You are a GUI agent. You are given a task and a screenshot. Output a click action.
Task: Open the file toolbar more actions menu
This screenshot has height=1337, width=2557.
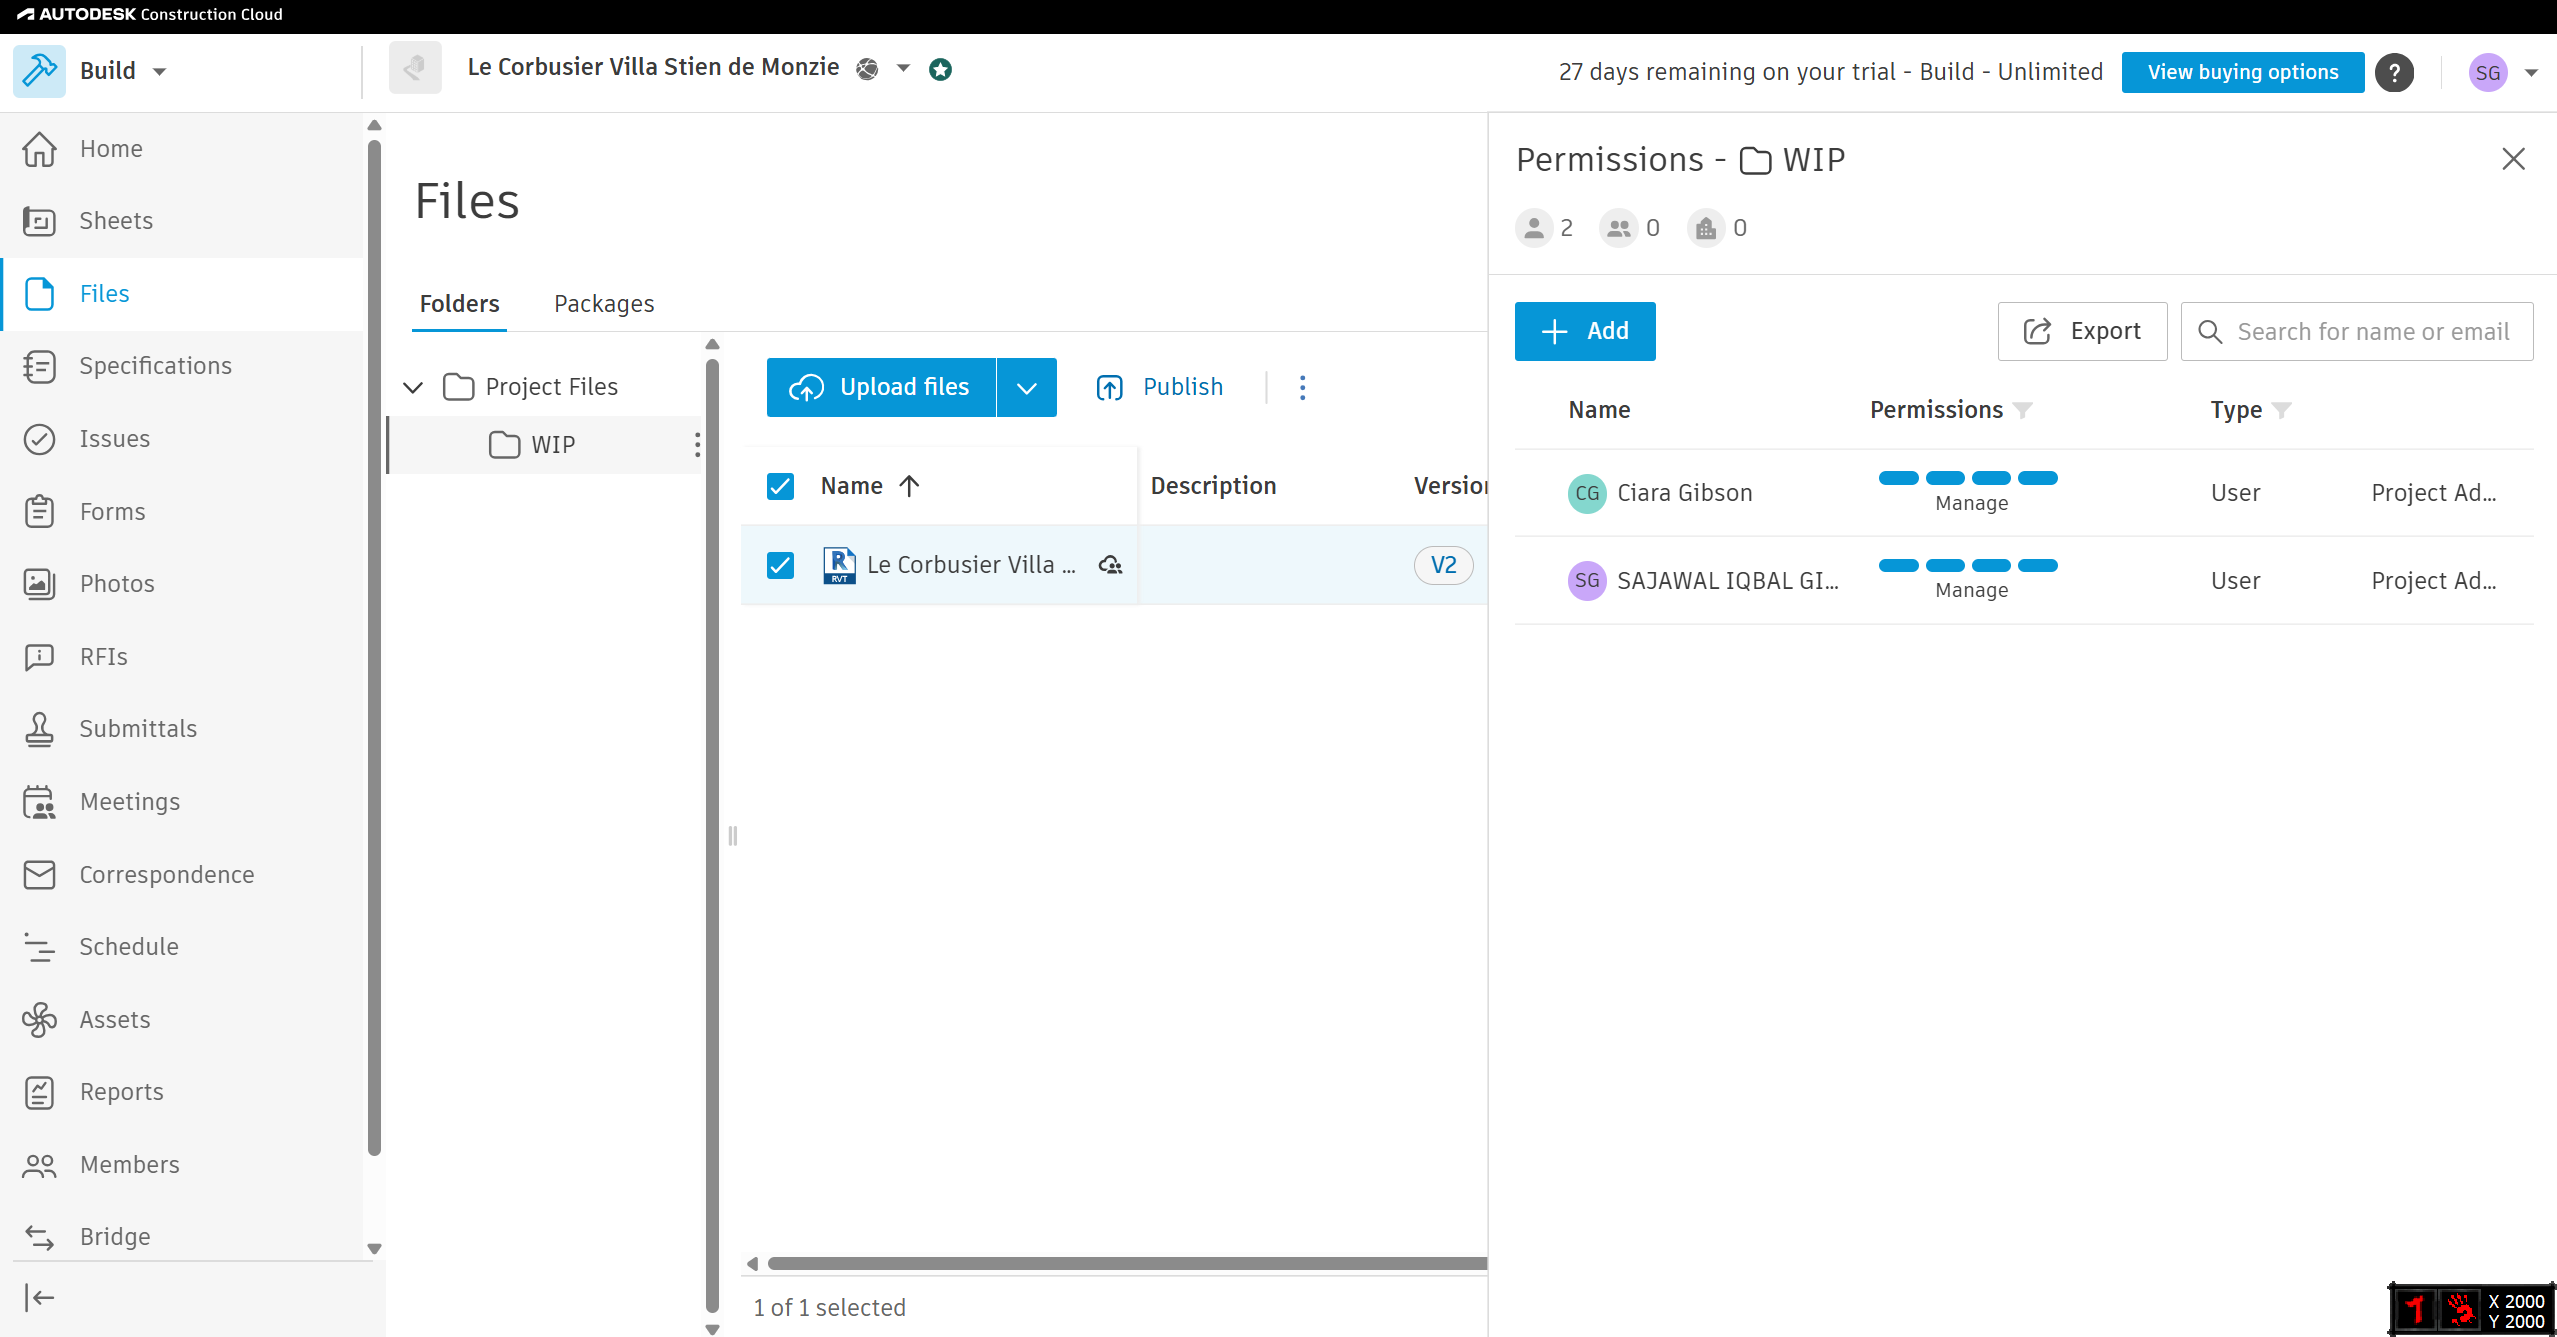[1302, 388]
